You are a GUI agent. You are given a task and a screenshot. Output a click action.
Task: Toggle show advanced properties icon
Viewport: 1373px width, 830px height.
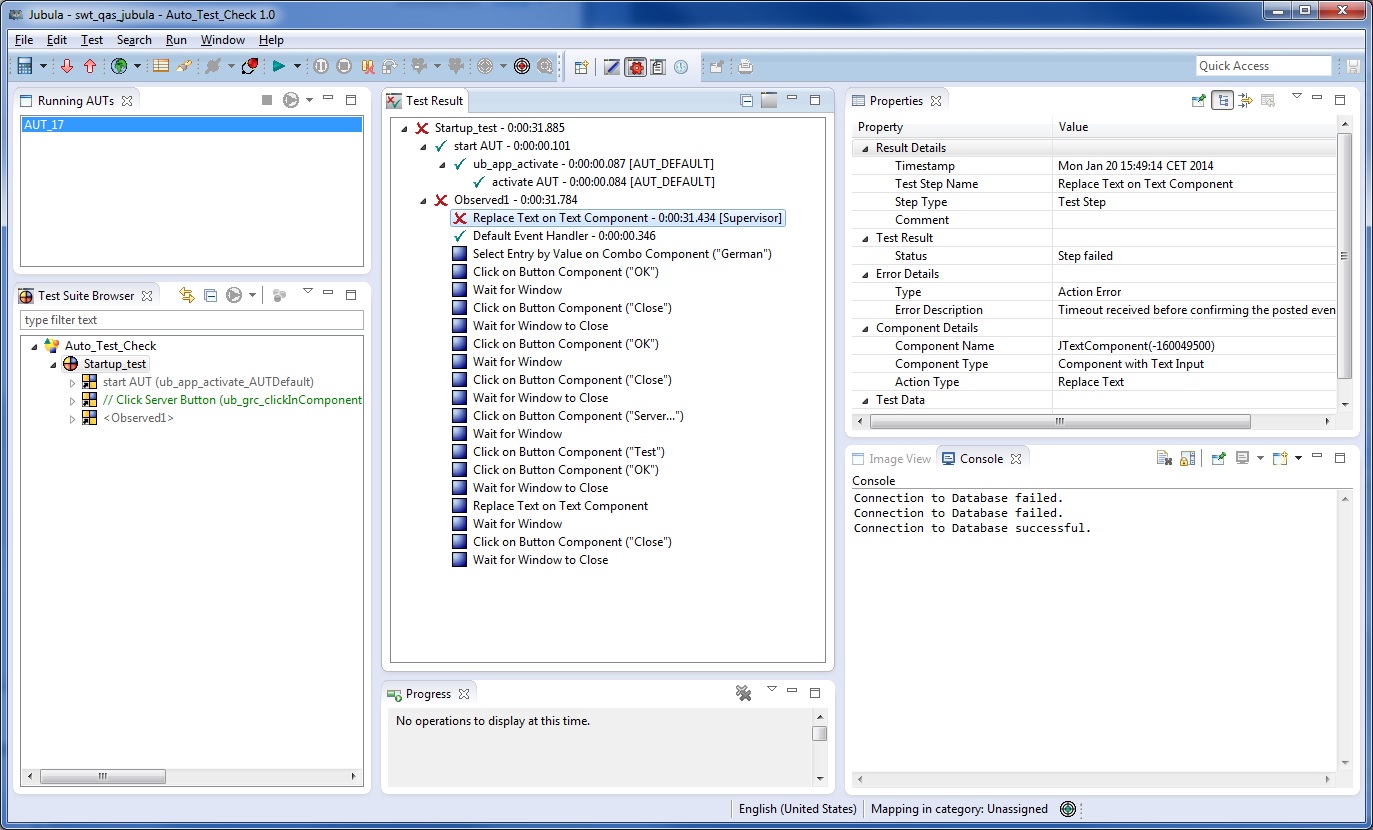coord(1245,100)
